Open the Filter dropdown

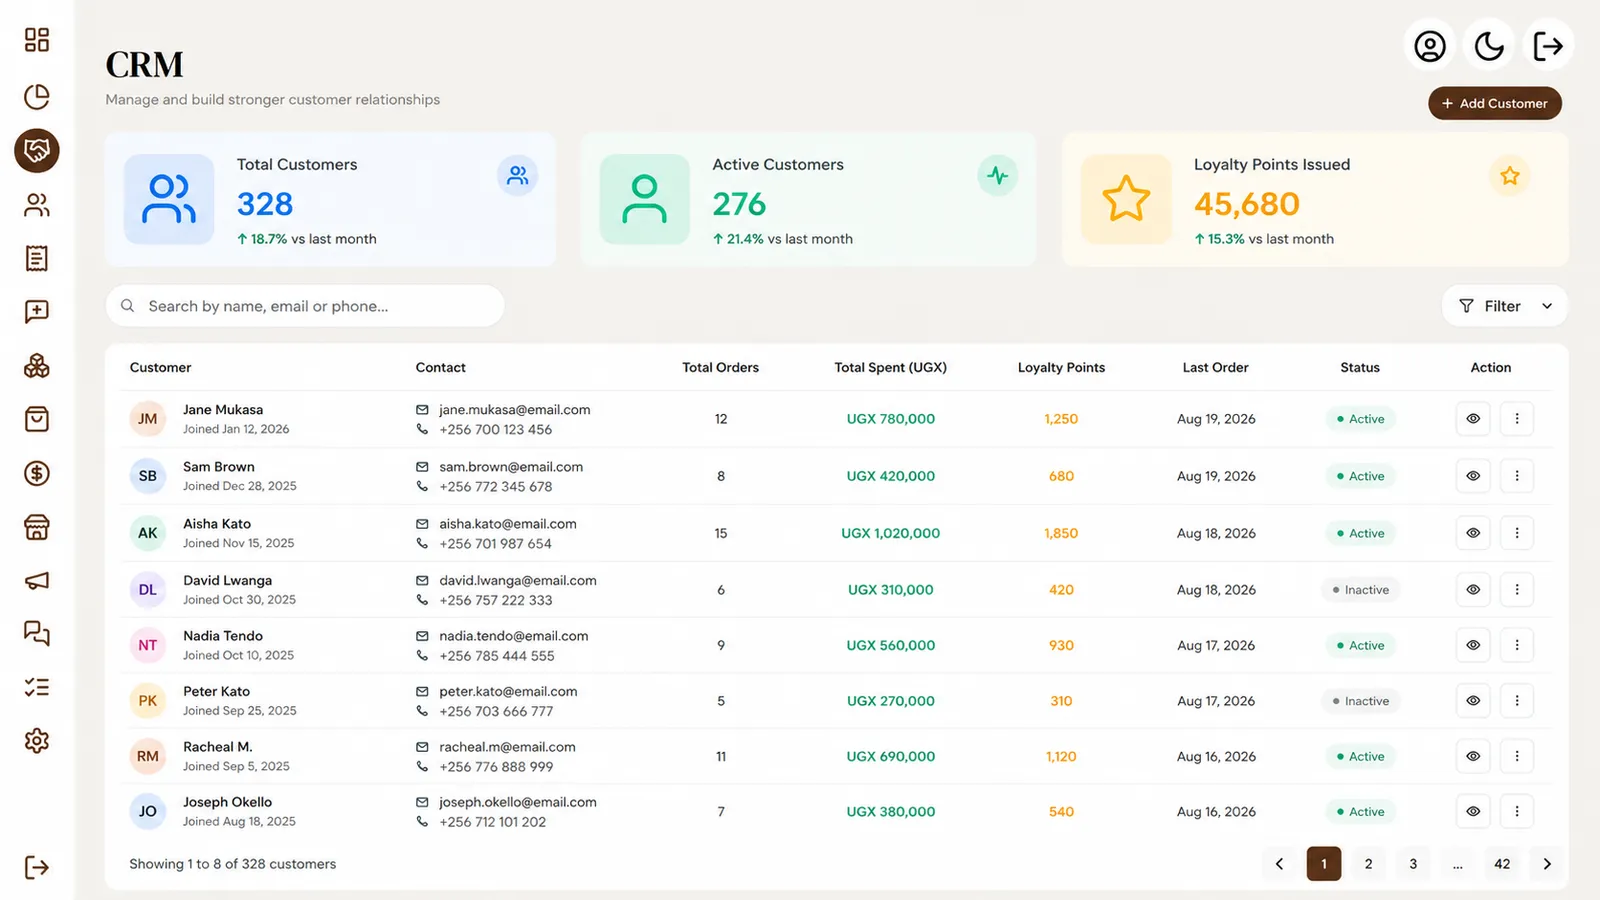click(1505, 306)
